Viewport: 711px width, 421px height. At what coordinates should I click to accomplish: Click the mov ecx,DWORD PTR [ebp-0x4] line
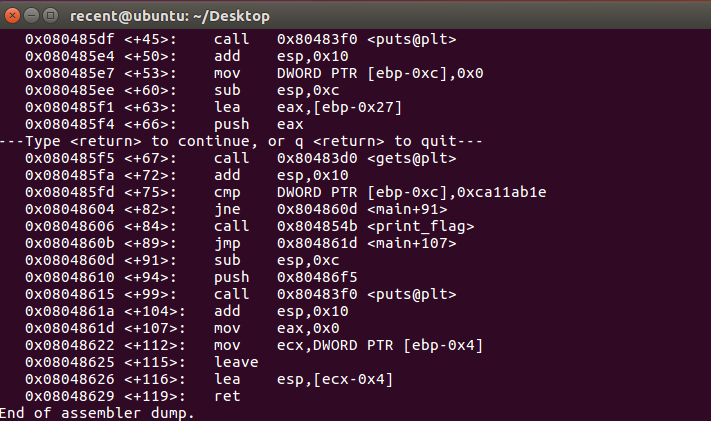(x=254, y=346)
